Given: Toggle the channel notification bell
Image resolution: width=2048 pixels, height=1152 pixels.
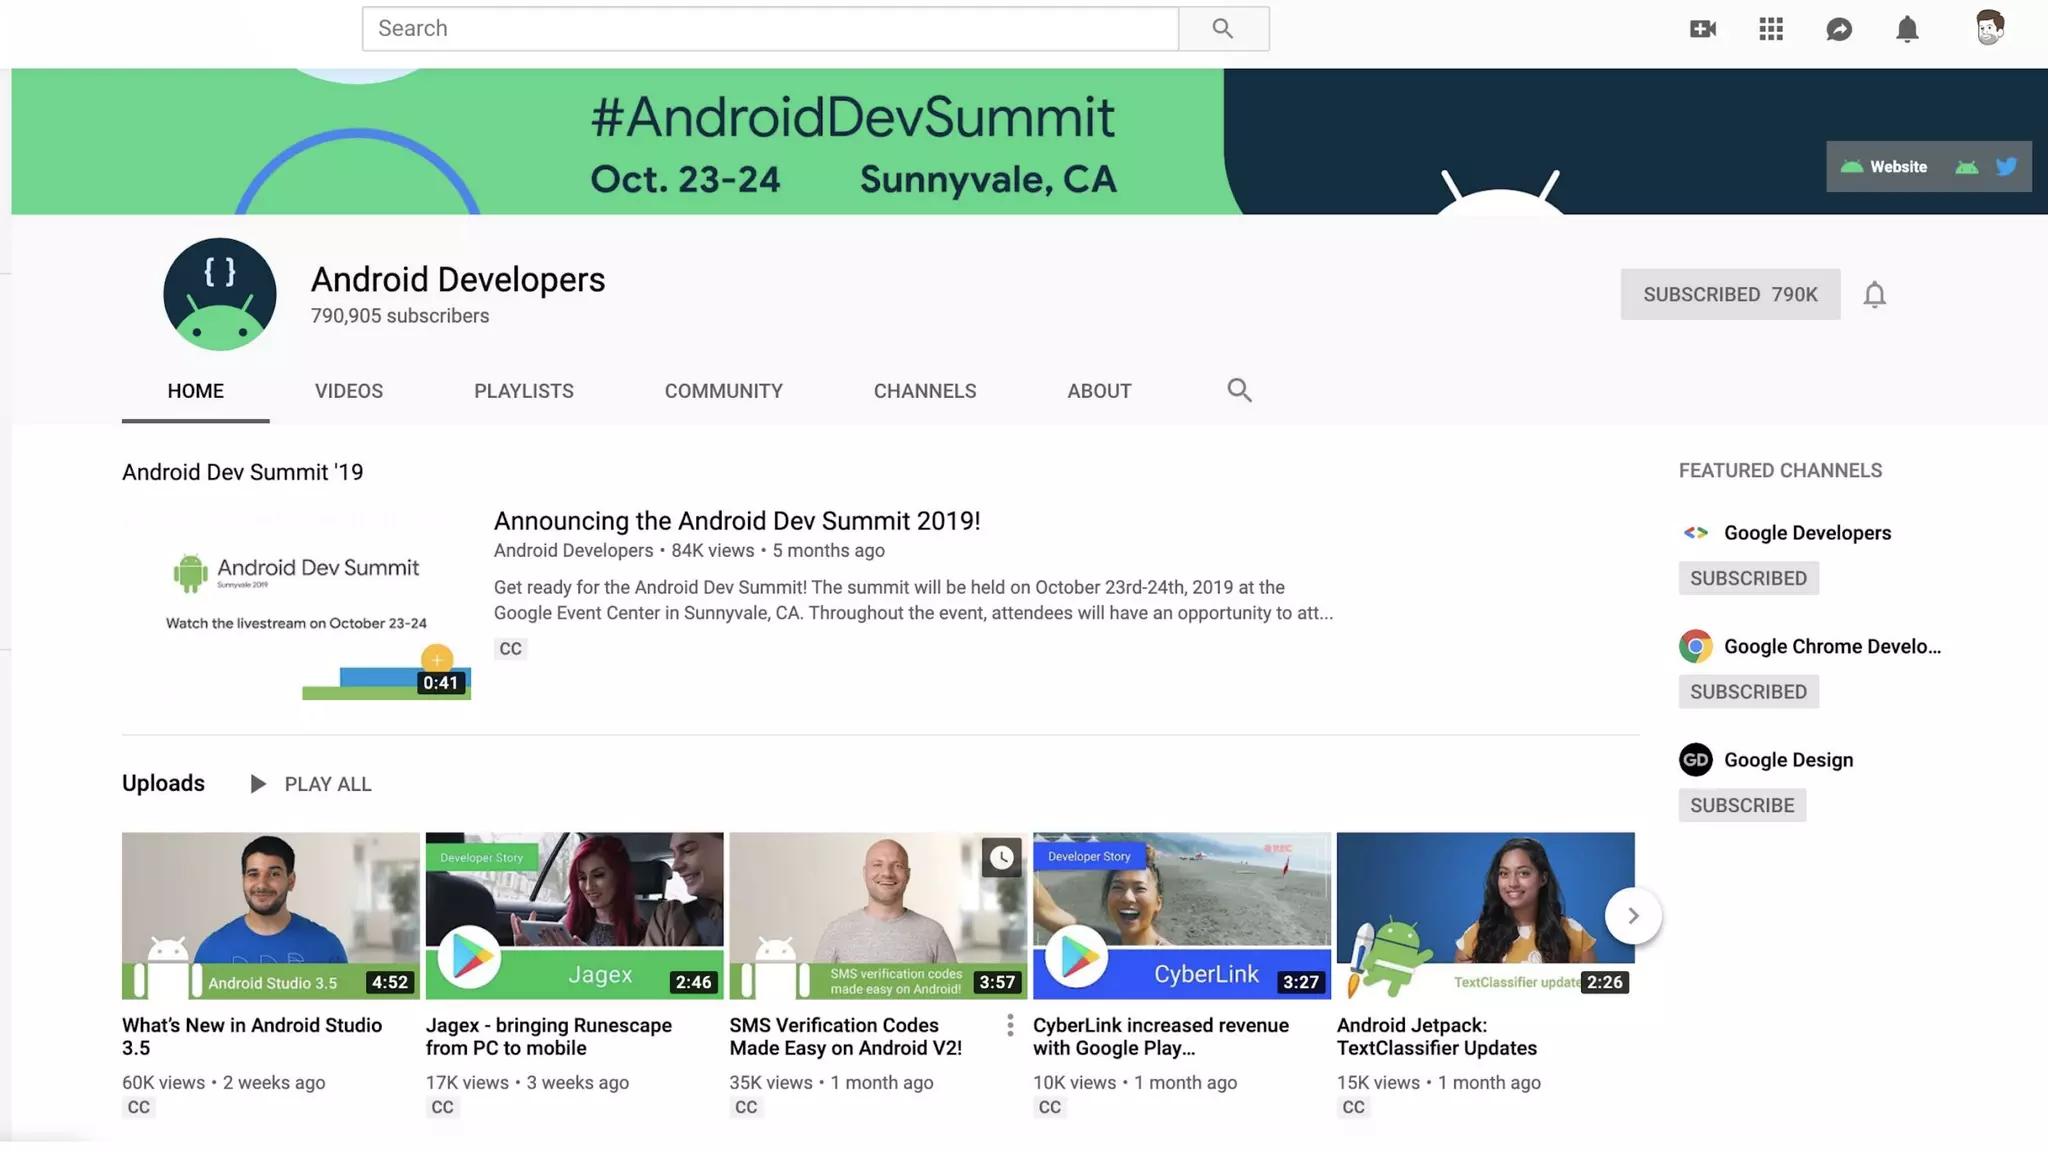Looking at the screenshot, I should click(x=1874, y=295).
